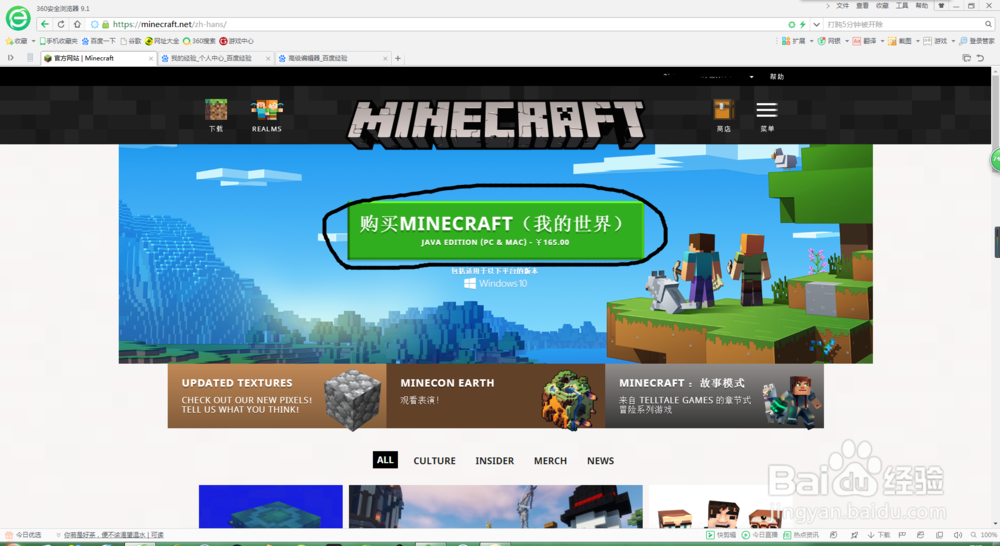Click the skin shirt icon in title bar
Screen dimensions: 1000x546
click(x=941, y=6)
